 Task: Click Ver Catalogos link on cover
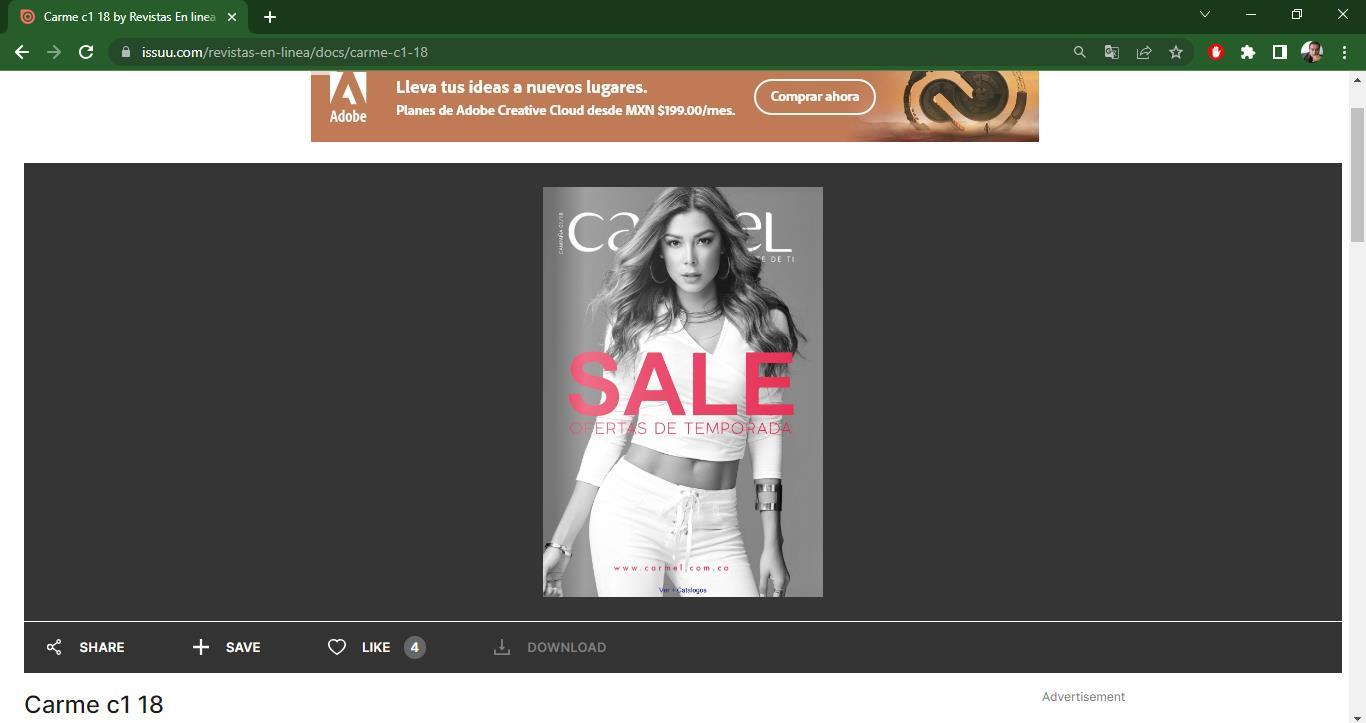point(683,590)
